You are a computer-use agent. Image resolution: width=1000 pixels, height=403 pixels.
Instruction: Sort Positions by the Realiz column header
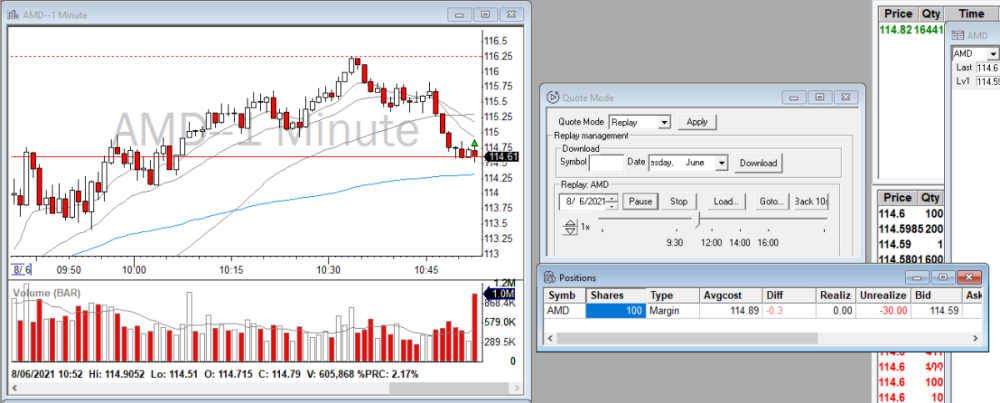(x=836, y=295)
